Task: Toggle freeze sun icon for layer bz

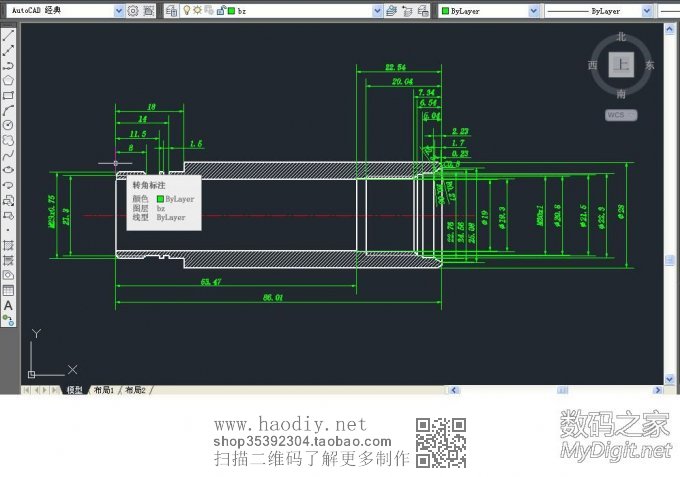Action: (x=197, y=10)
